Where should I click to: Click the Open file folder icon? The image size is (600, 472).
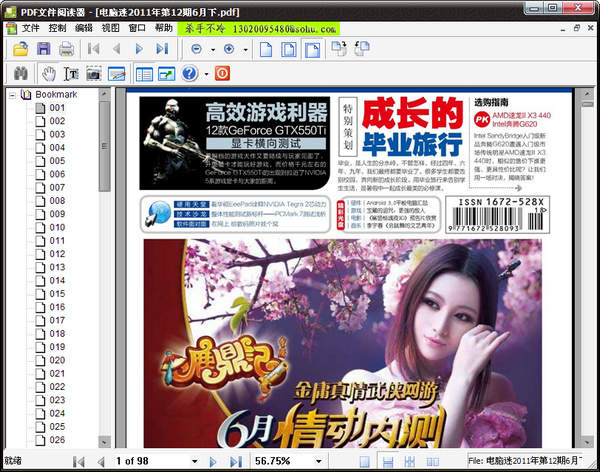click(x=19, y=48)
